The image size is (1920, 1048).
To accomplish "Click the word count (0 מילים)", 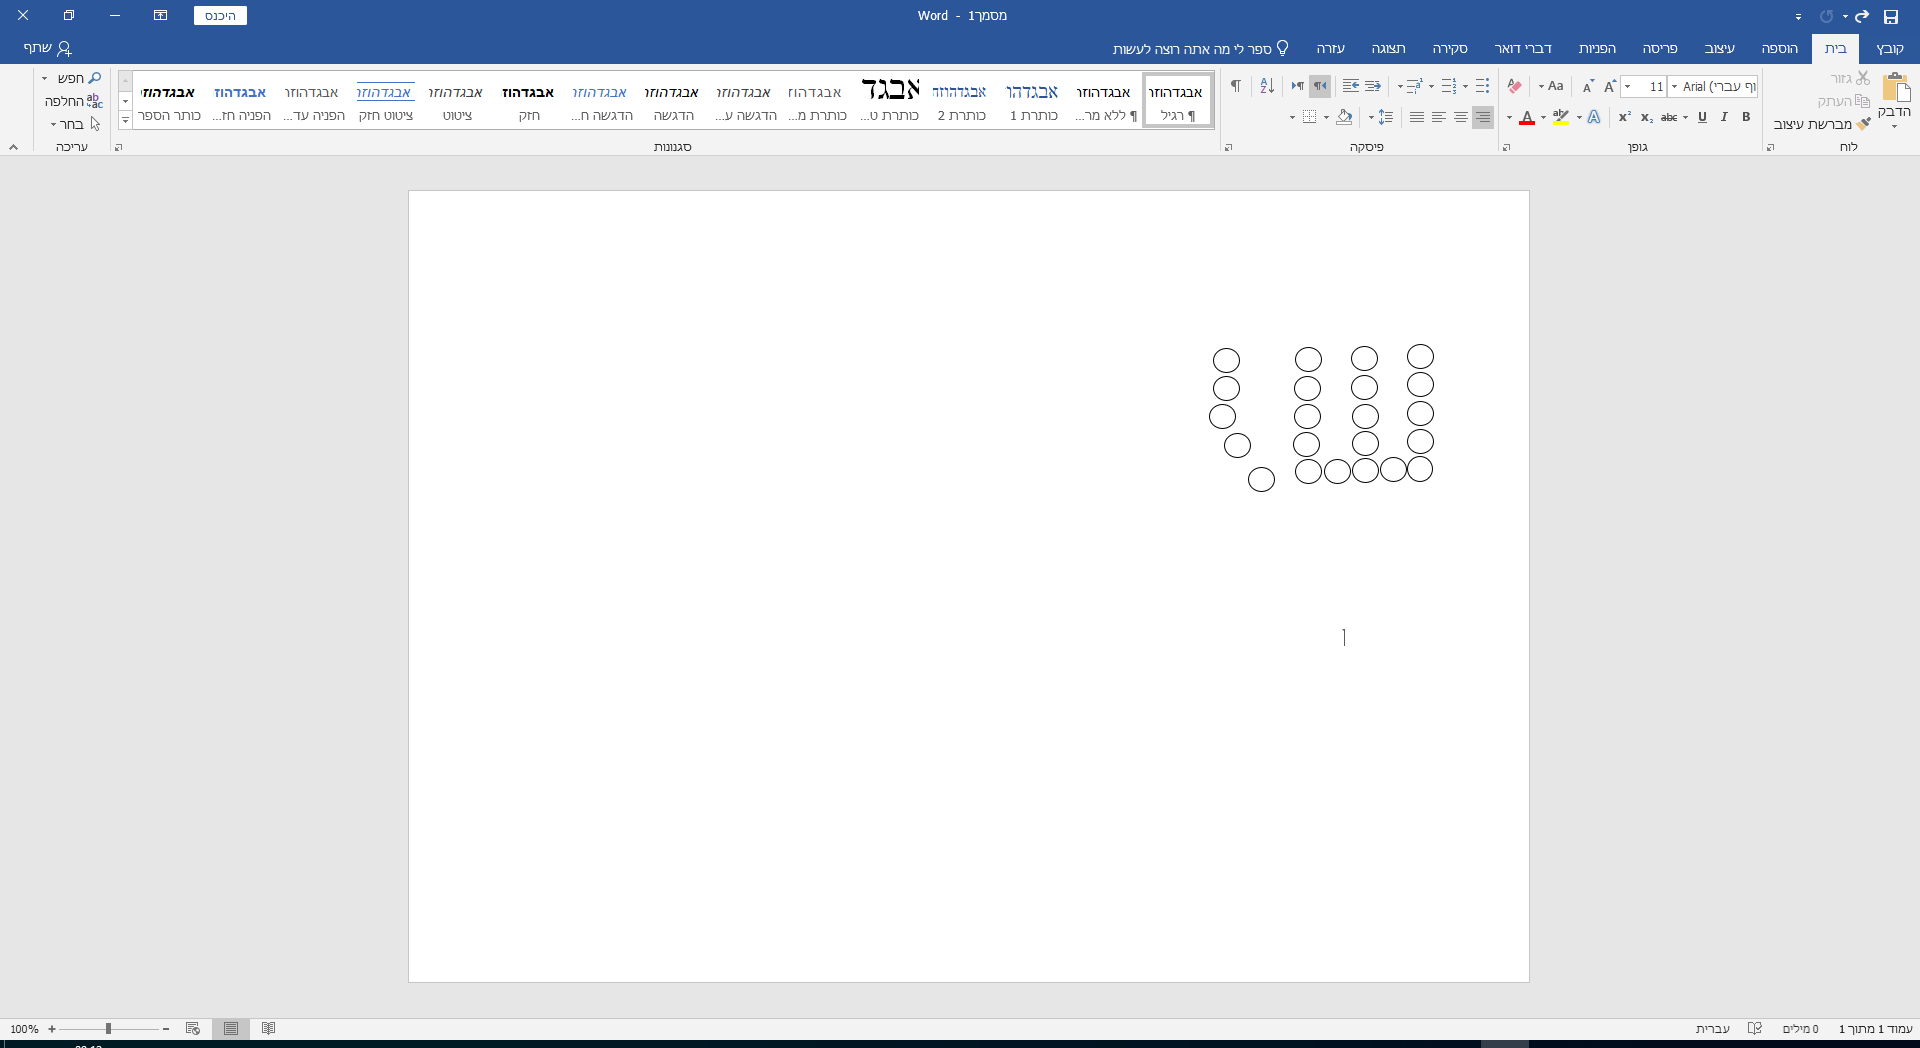I will (1800, 1029).
